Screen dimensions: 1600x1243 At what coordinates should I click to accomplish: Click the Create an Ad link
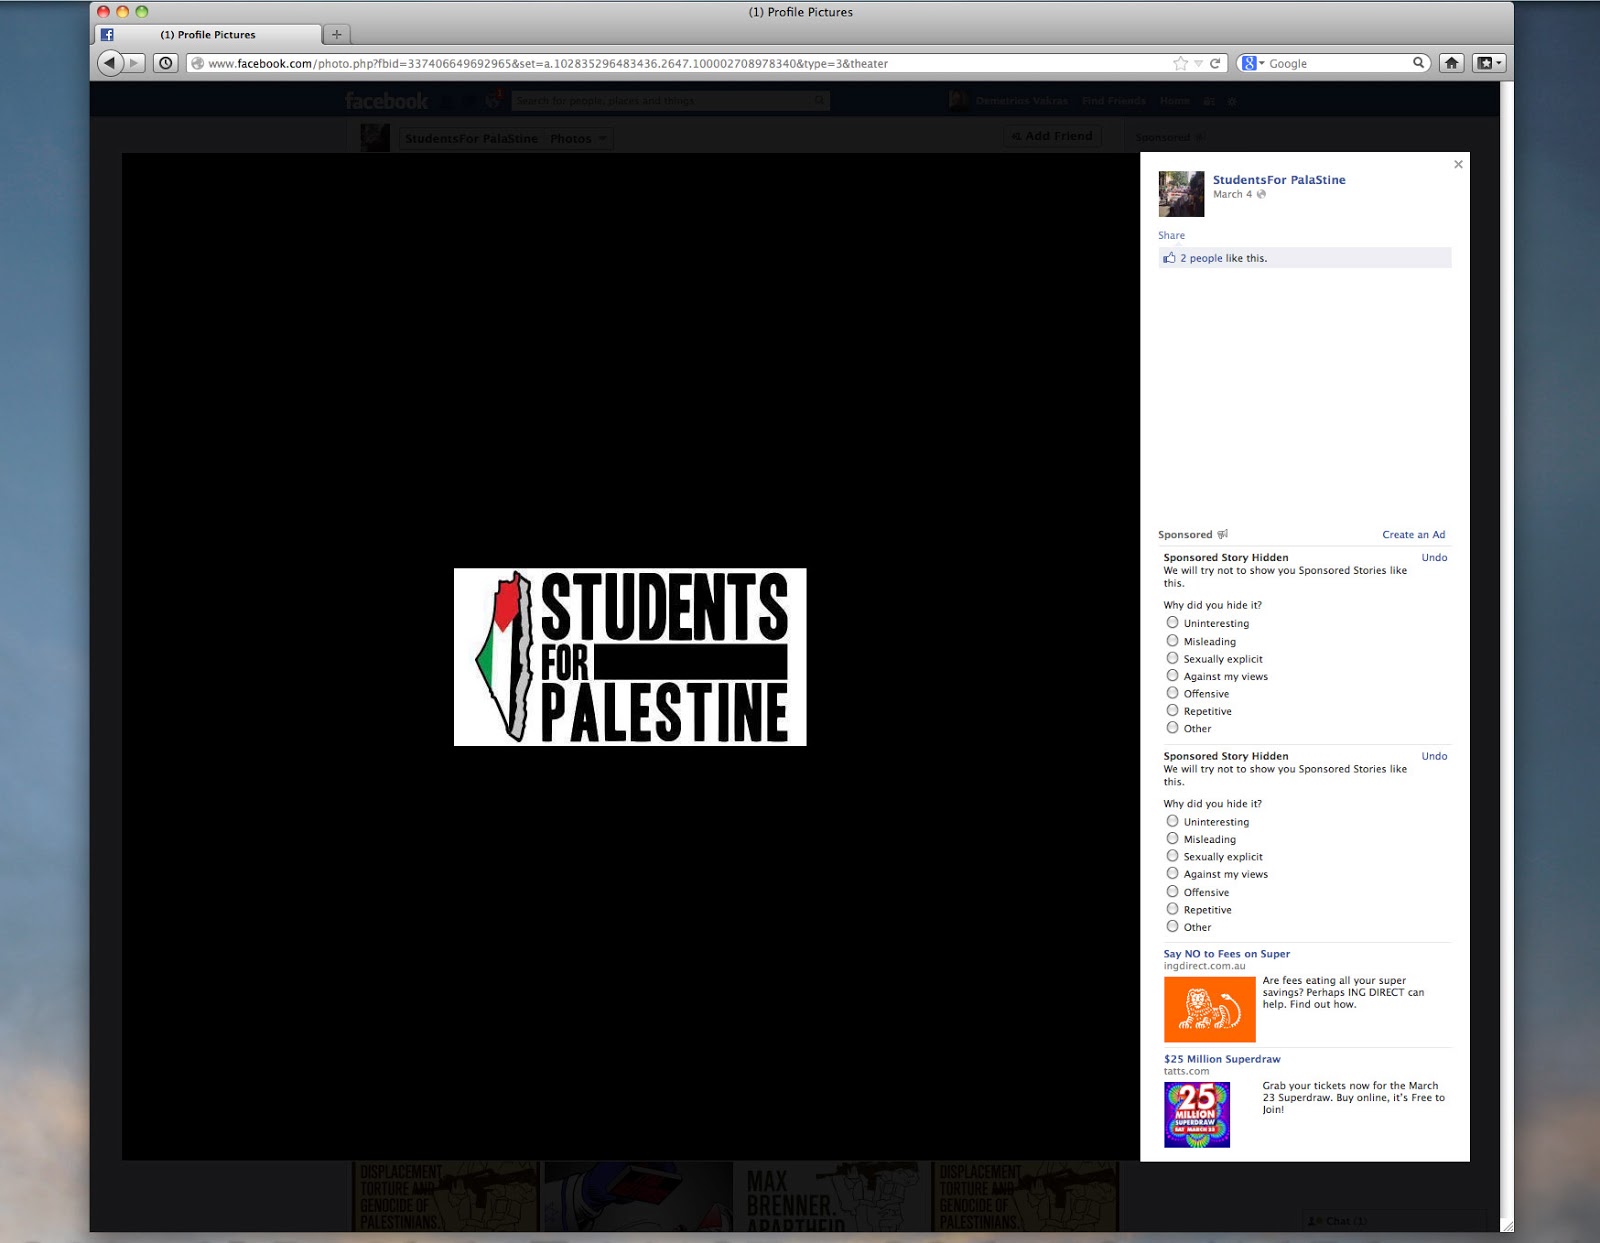point(1413,534)
